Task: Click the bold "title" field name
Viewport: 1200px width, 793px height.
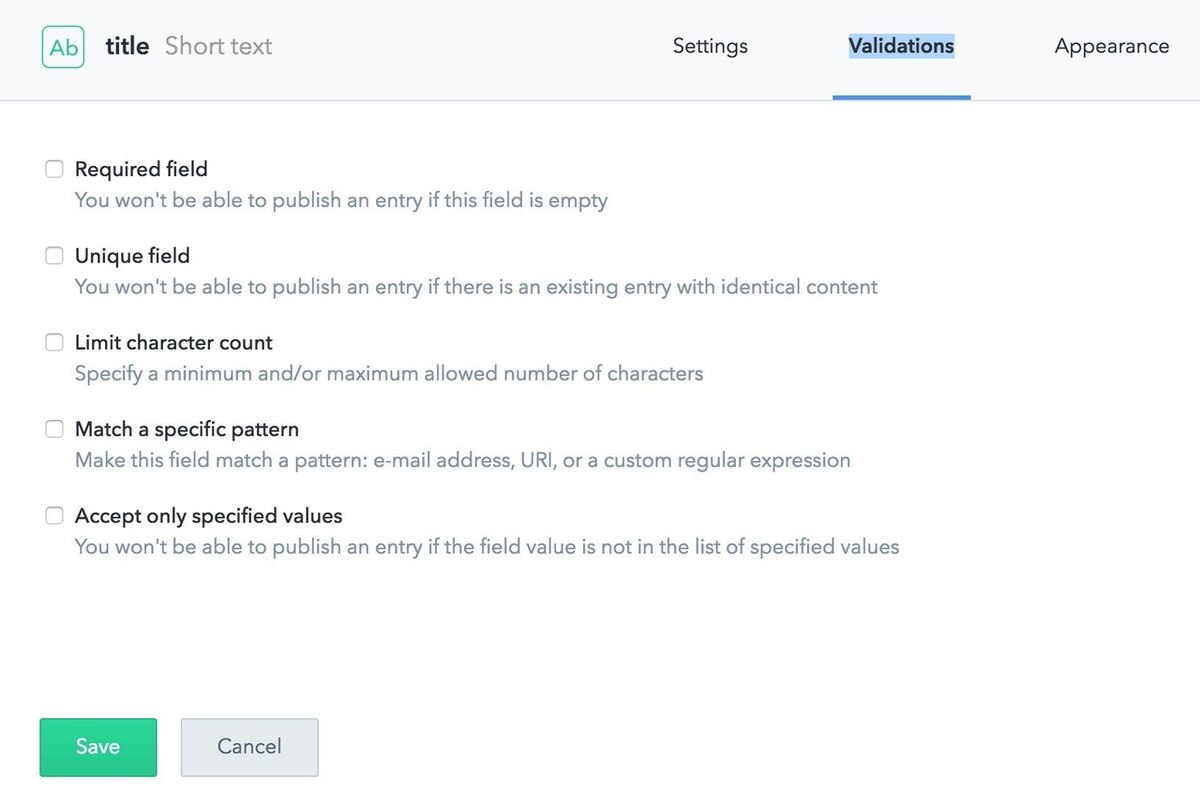Action: 127,46
